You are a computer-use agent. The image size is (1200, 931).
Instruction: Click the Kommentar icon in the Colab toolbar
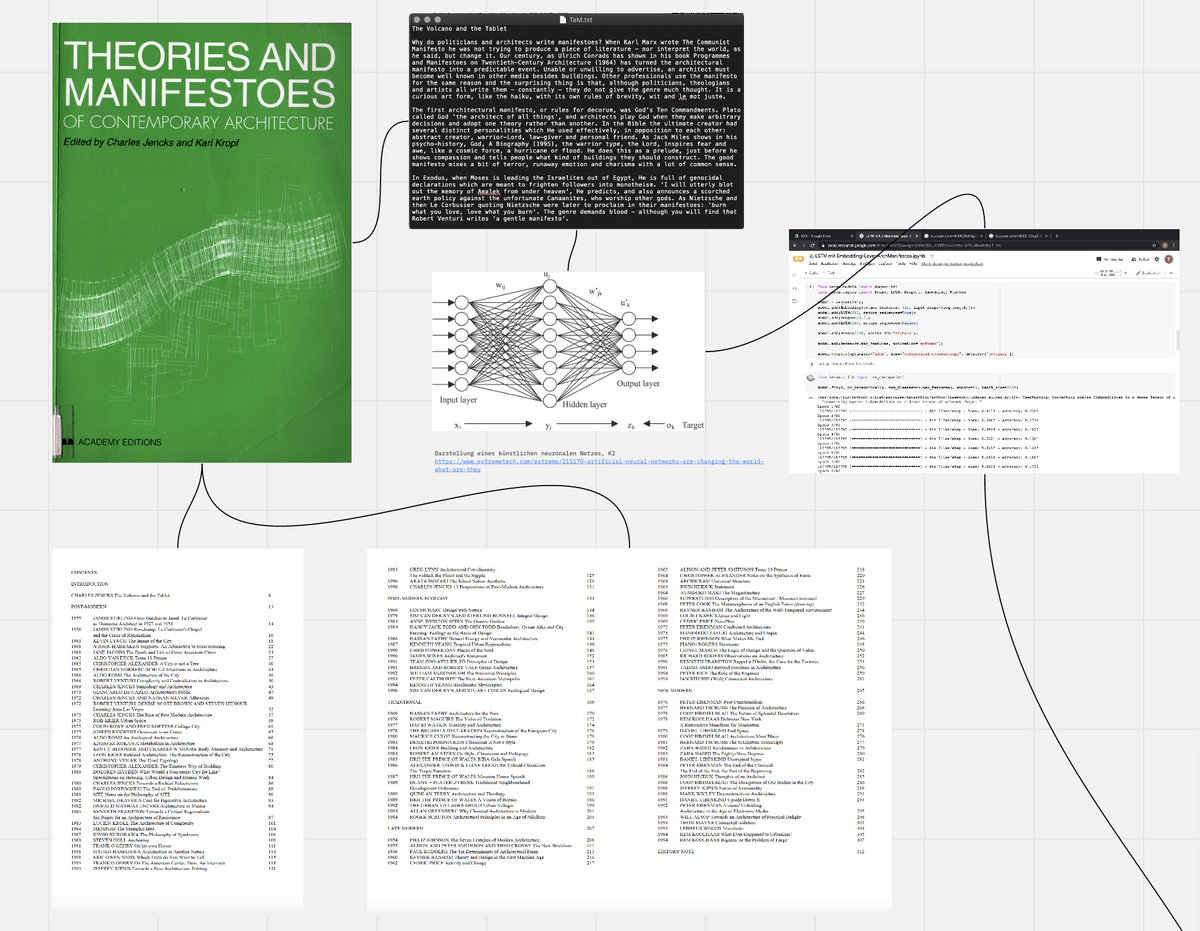tap(1097, 258)
